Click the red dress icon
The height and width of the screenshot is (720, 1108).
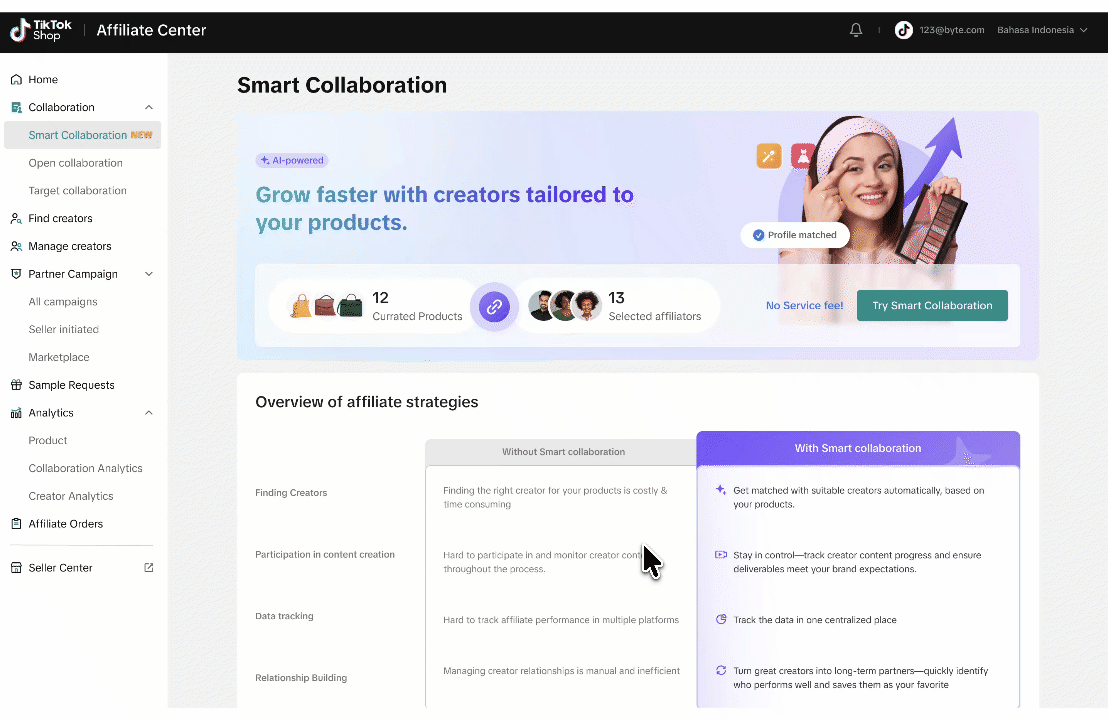pyautogui.click(x=803, y=156)
